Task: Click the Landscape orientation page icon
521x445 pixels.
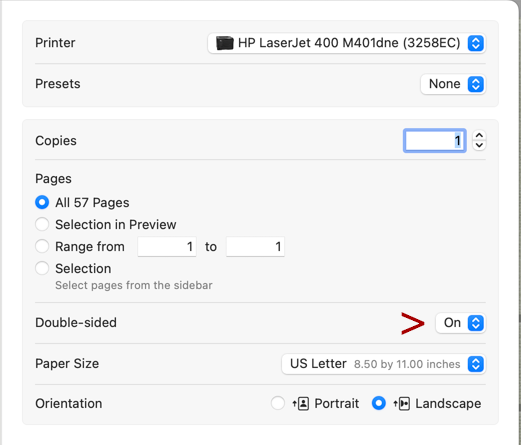Action: click(x=402, y=404)
